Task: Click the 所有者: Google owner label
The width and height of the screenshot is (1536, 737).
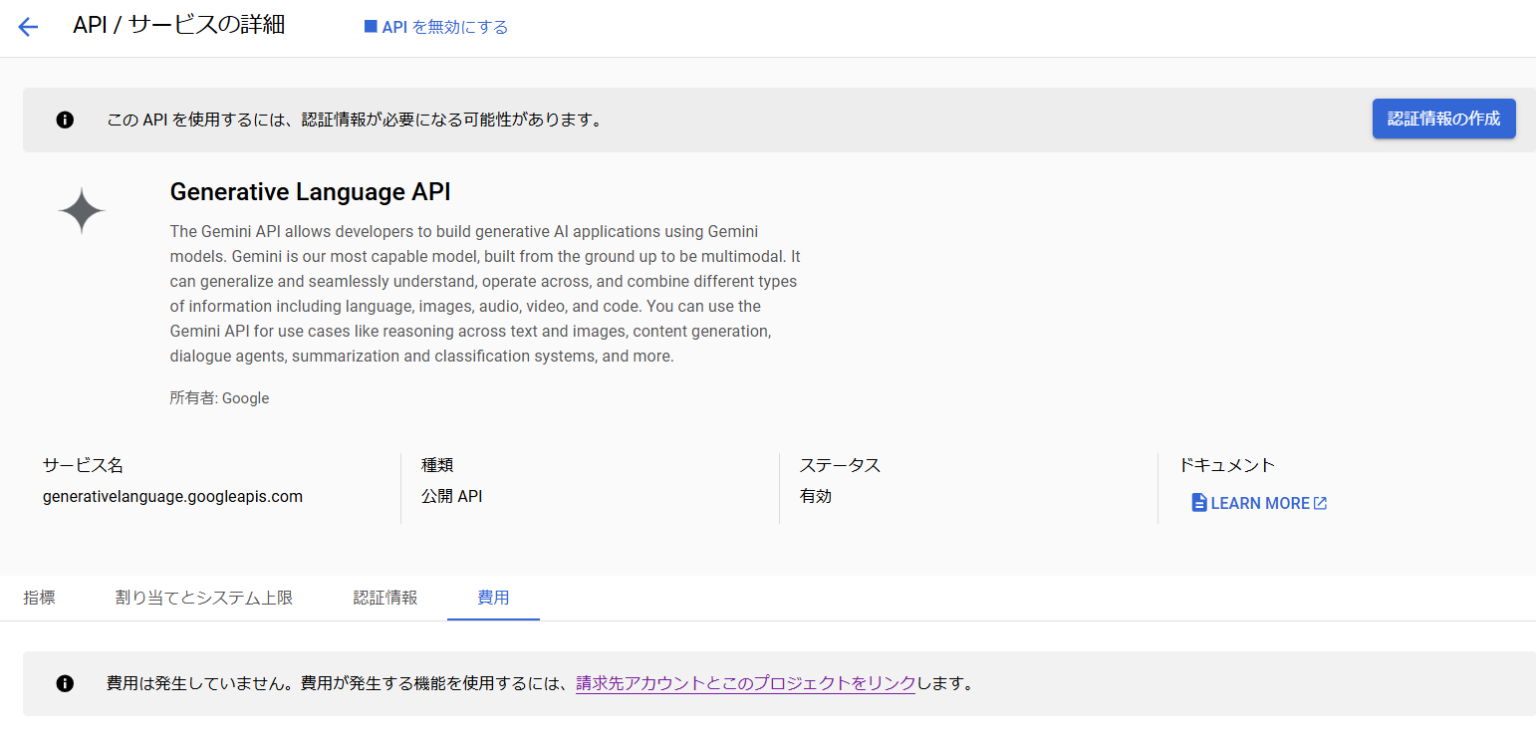Action: pyautogui.click(x=219, y=397)
